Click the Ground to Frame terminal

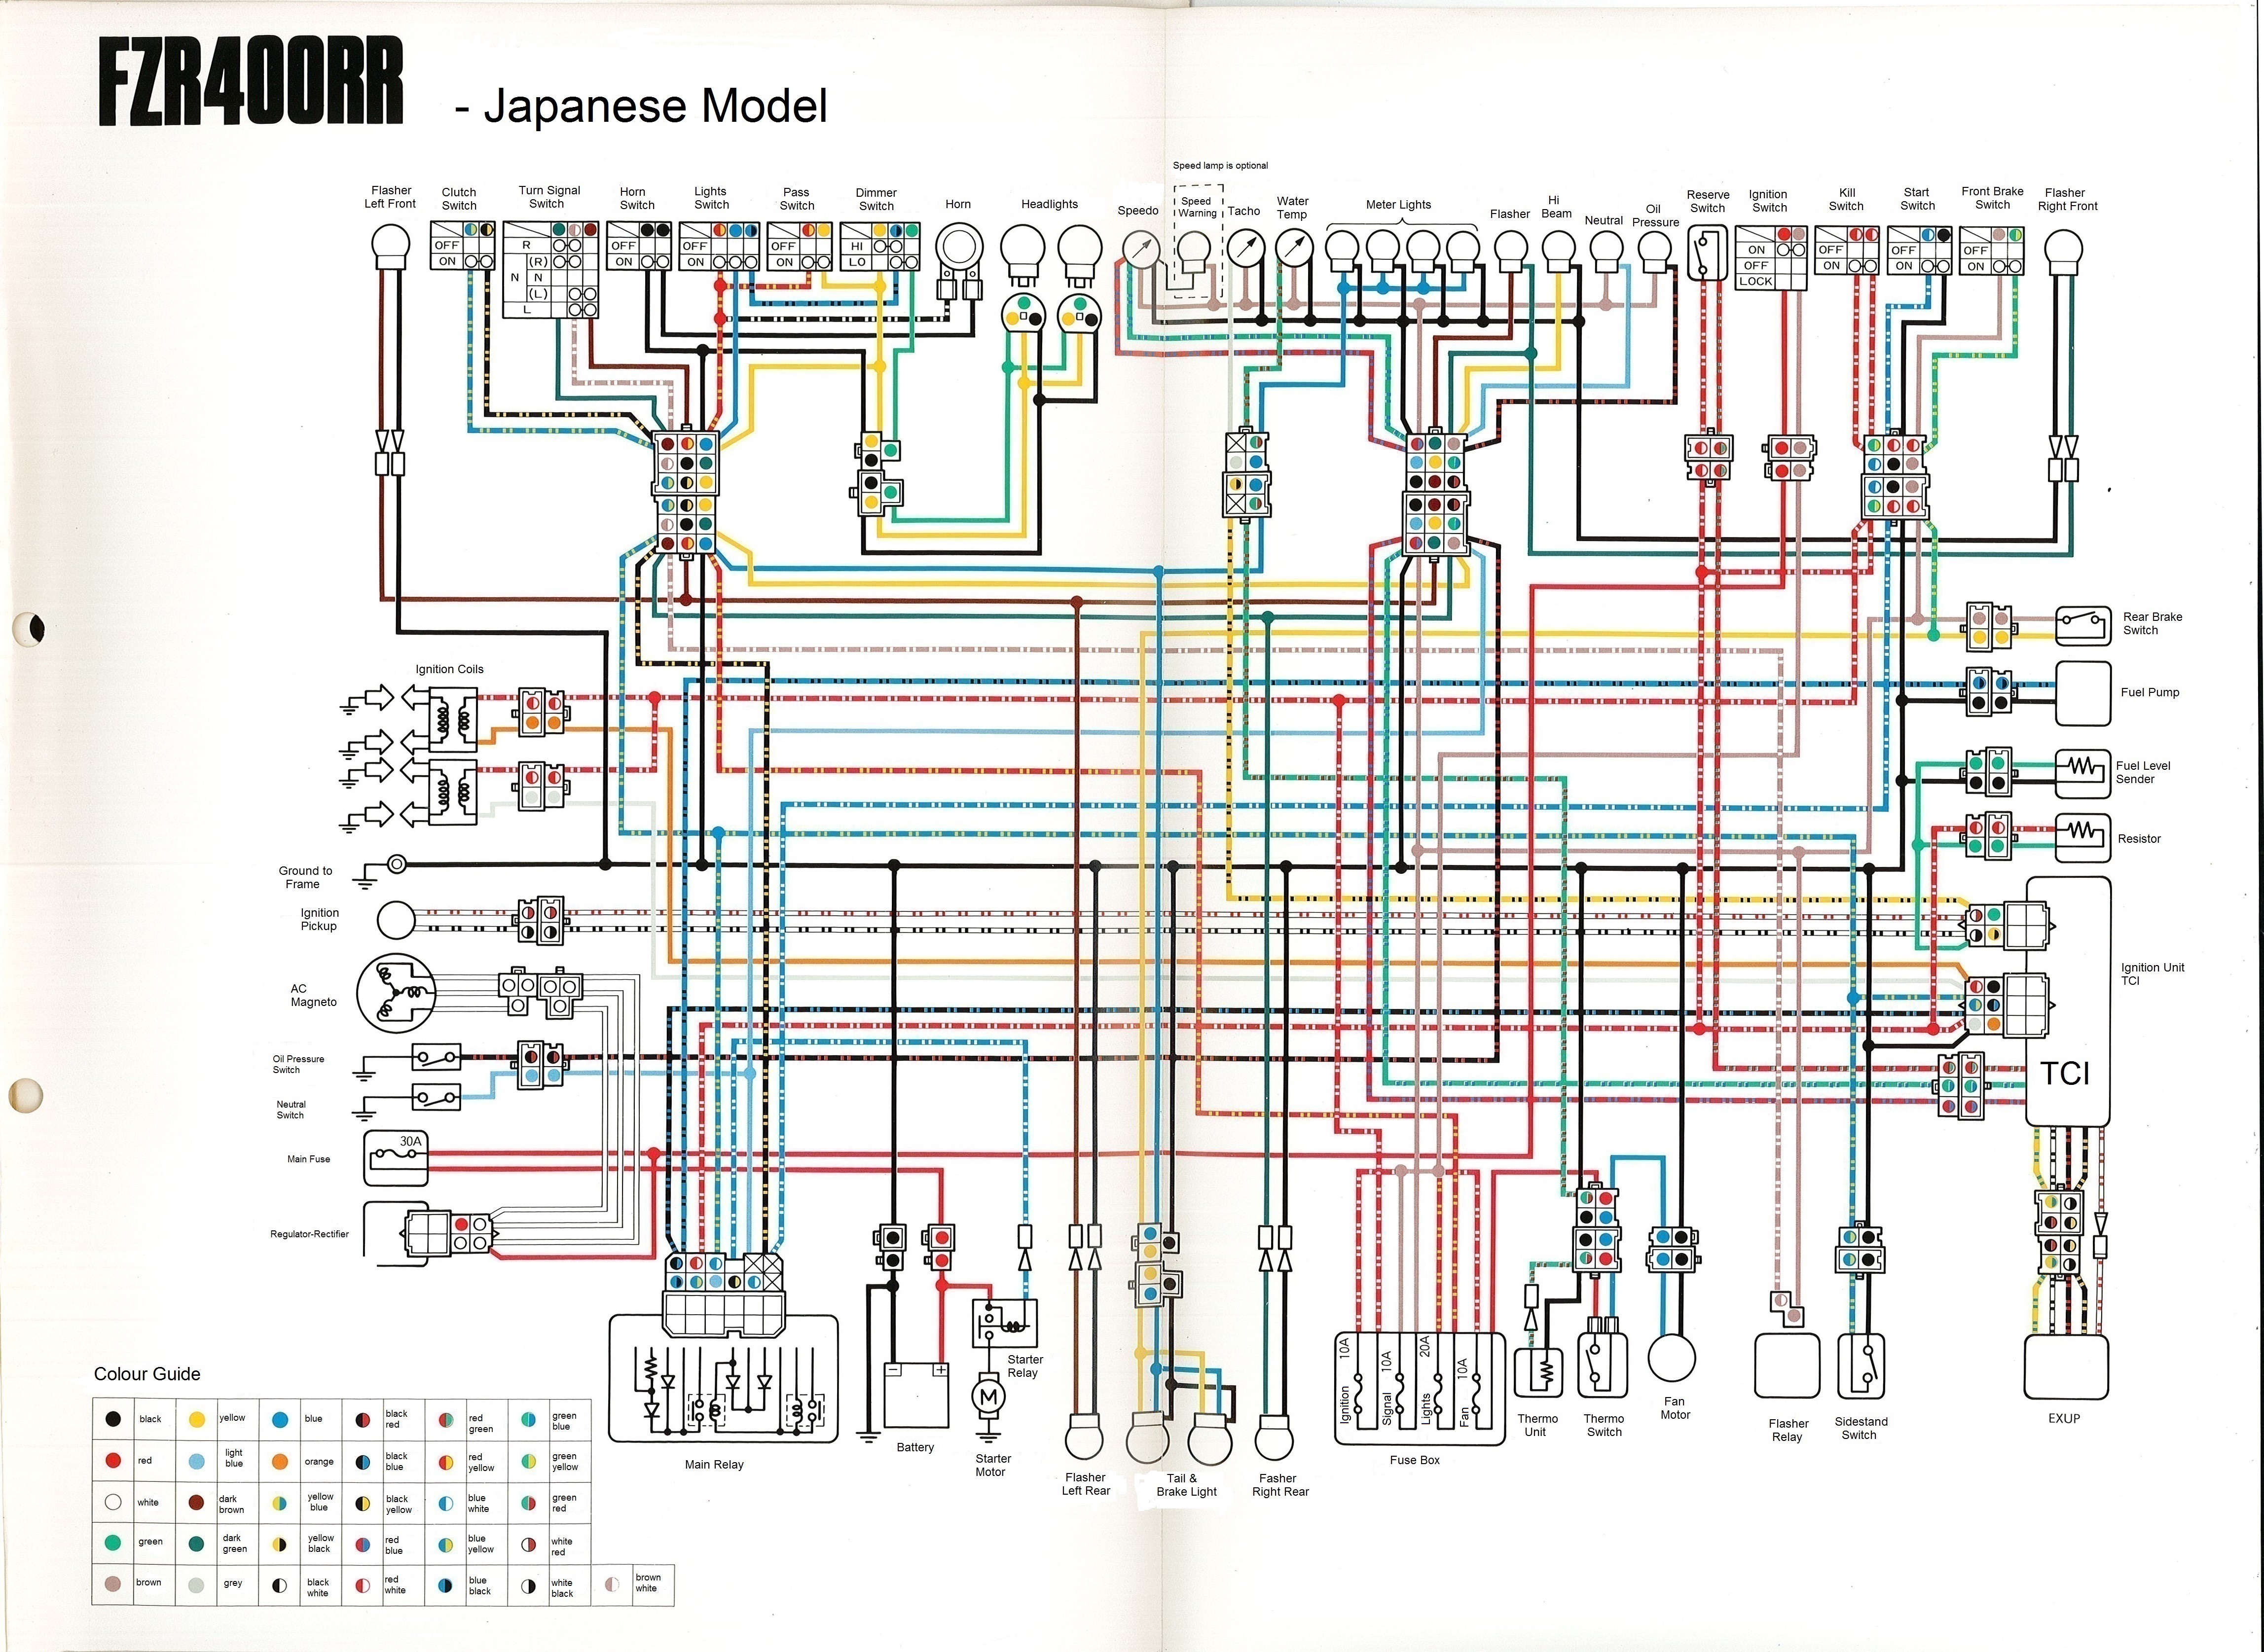tap(396, 863)
